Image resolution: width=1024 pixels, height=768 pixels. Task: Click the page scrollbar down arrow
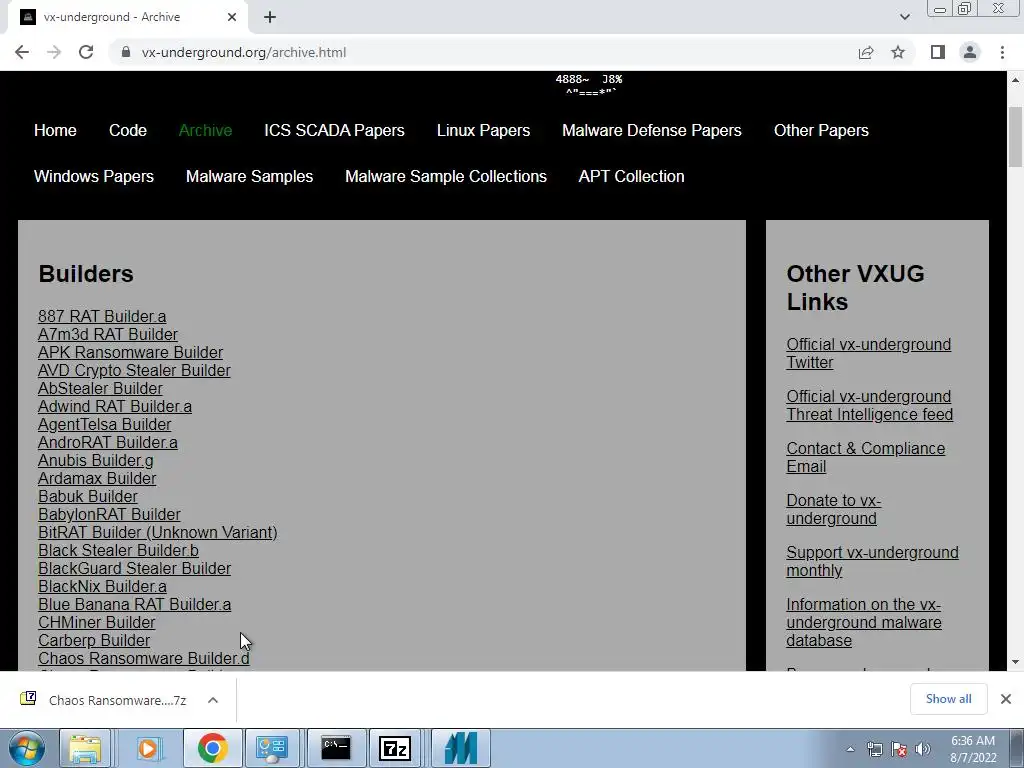tap(1015, 662)
